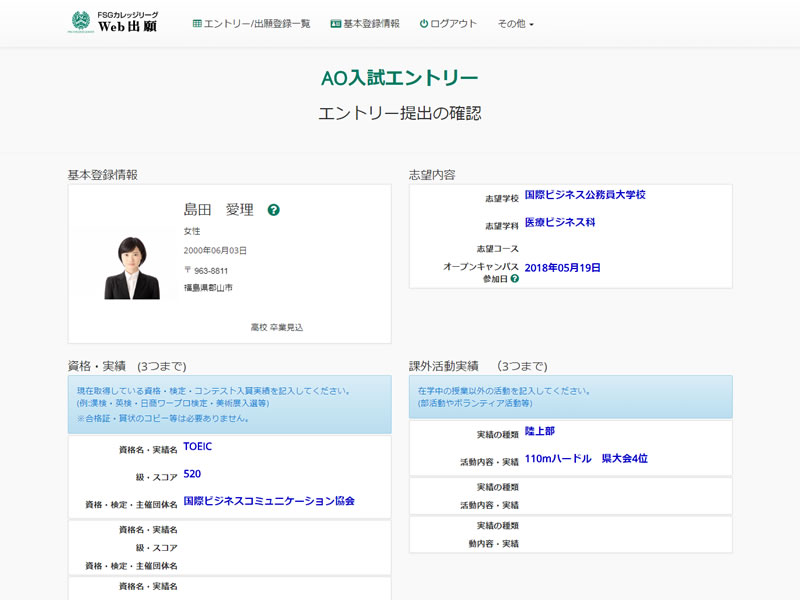Image resolution: width=800 pixels, height=600 pixels.
Task: Click the Web出願 title text in header
Action: [128, 27]
